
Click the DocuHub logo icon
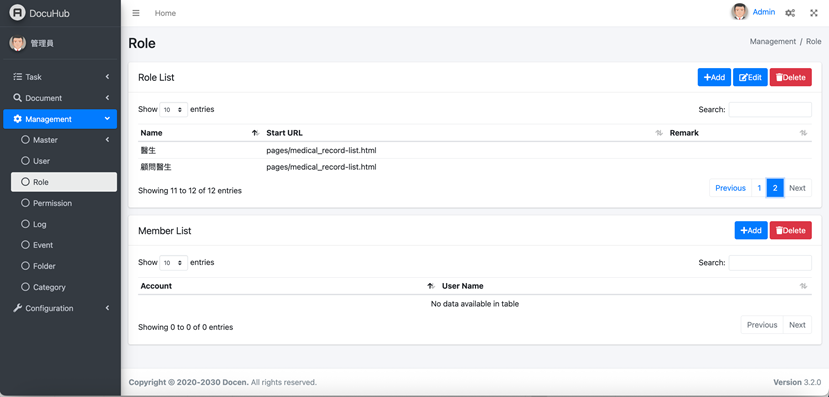17,13
